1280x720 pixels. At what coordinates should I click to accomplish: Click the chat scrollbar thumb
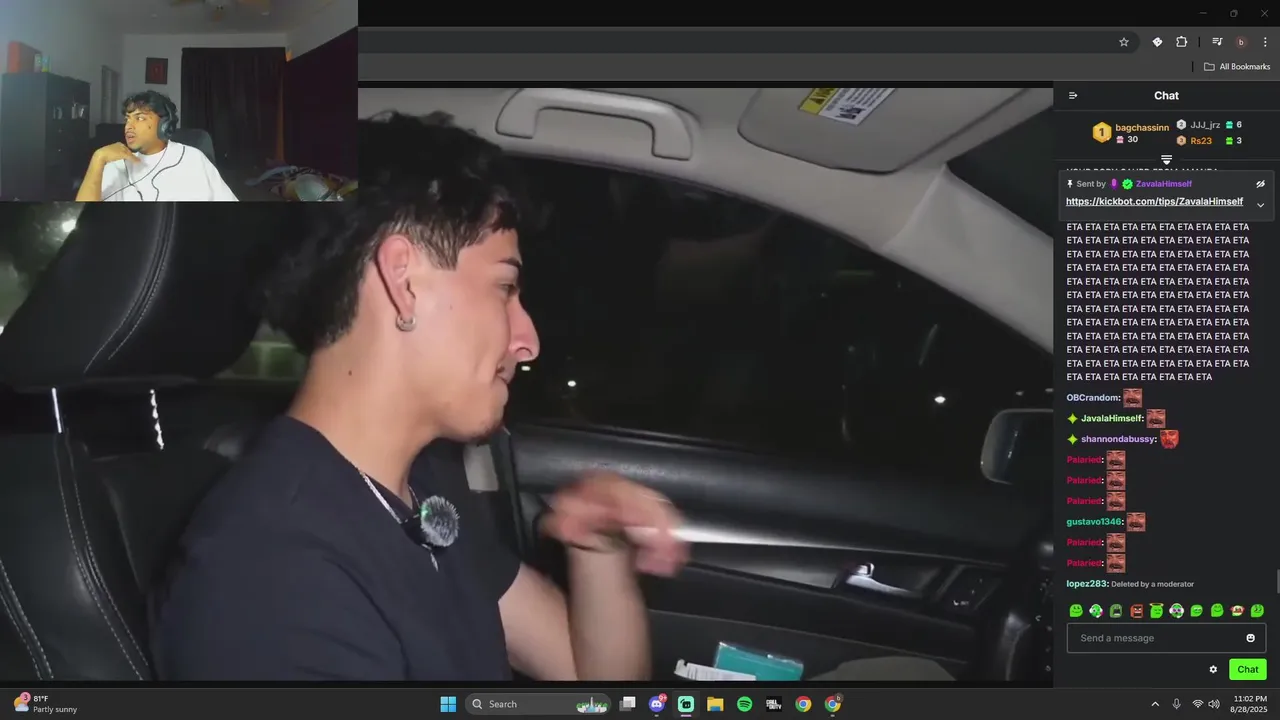(1277, 581)
